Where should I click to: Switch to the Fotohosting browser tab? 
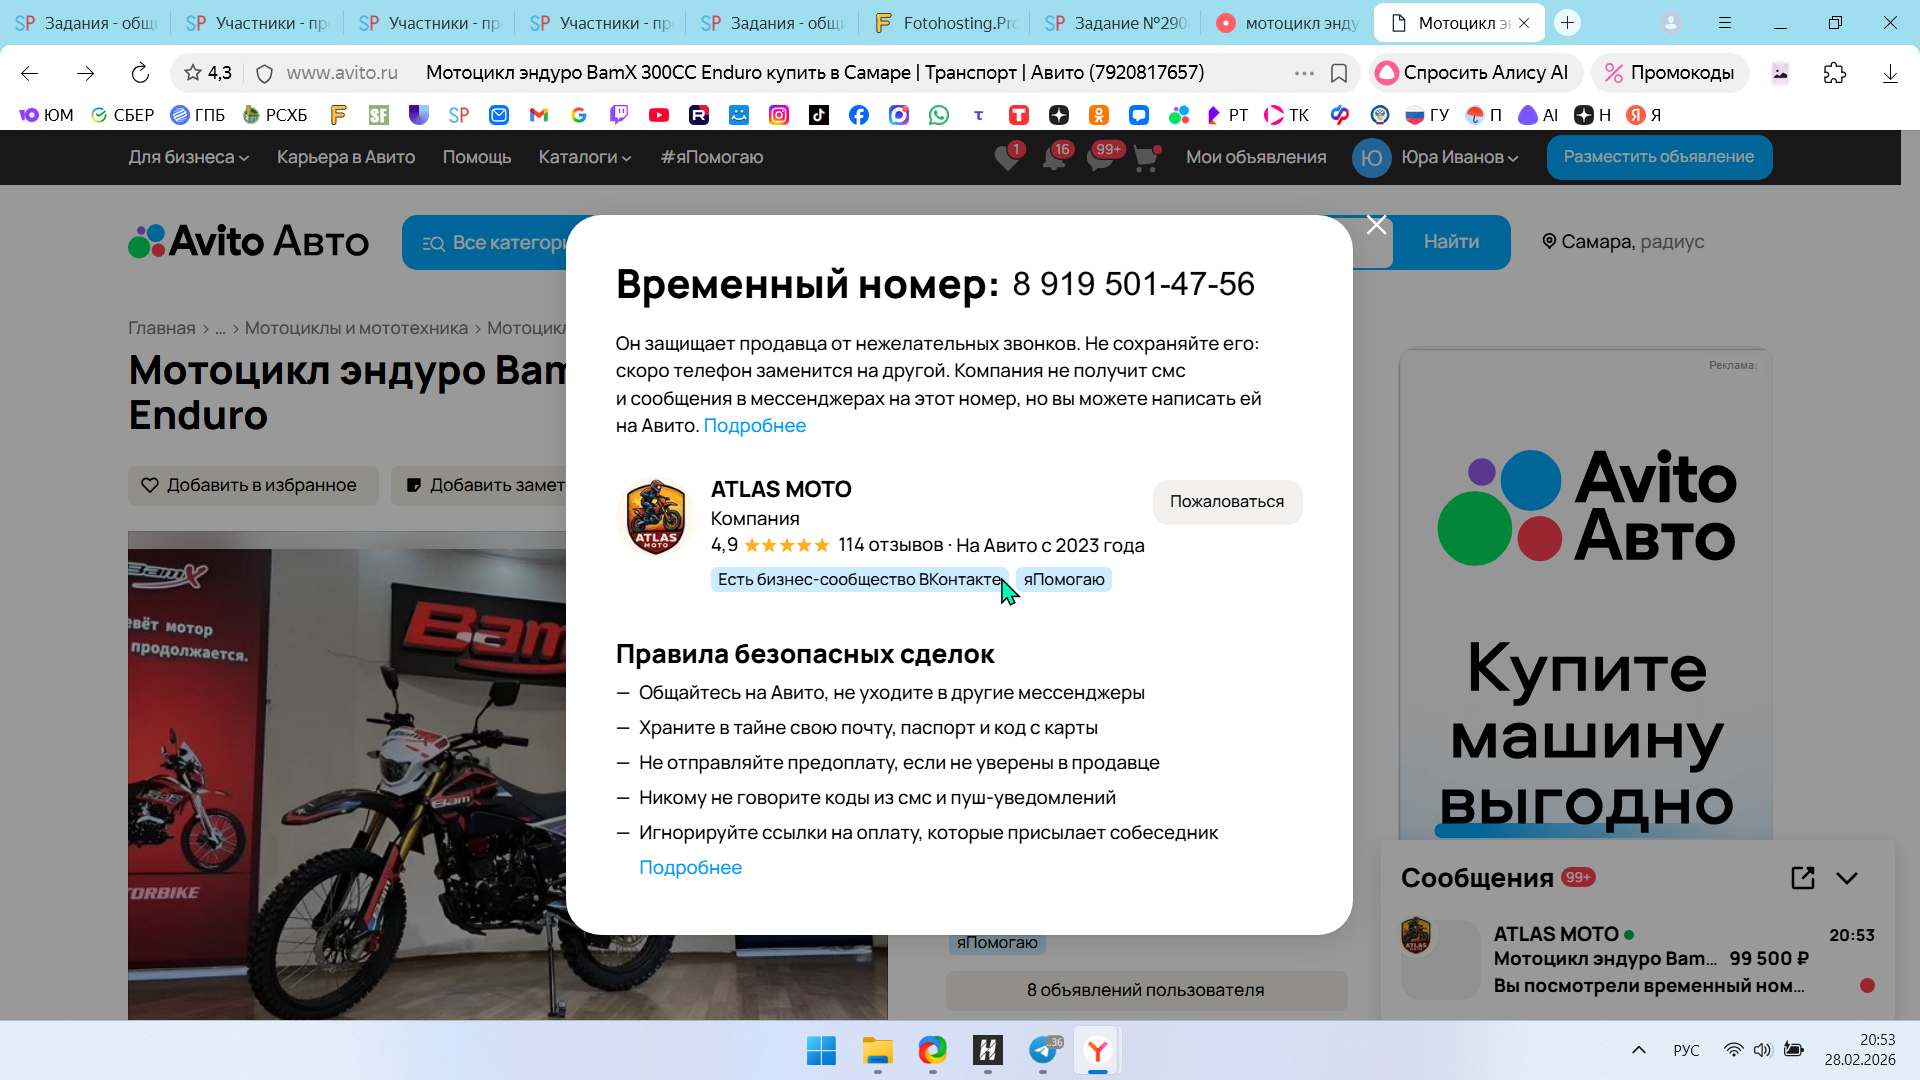pyautogui.click(x=946, y=23)
